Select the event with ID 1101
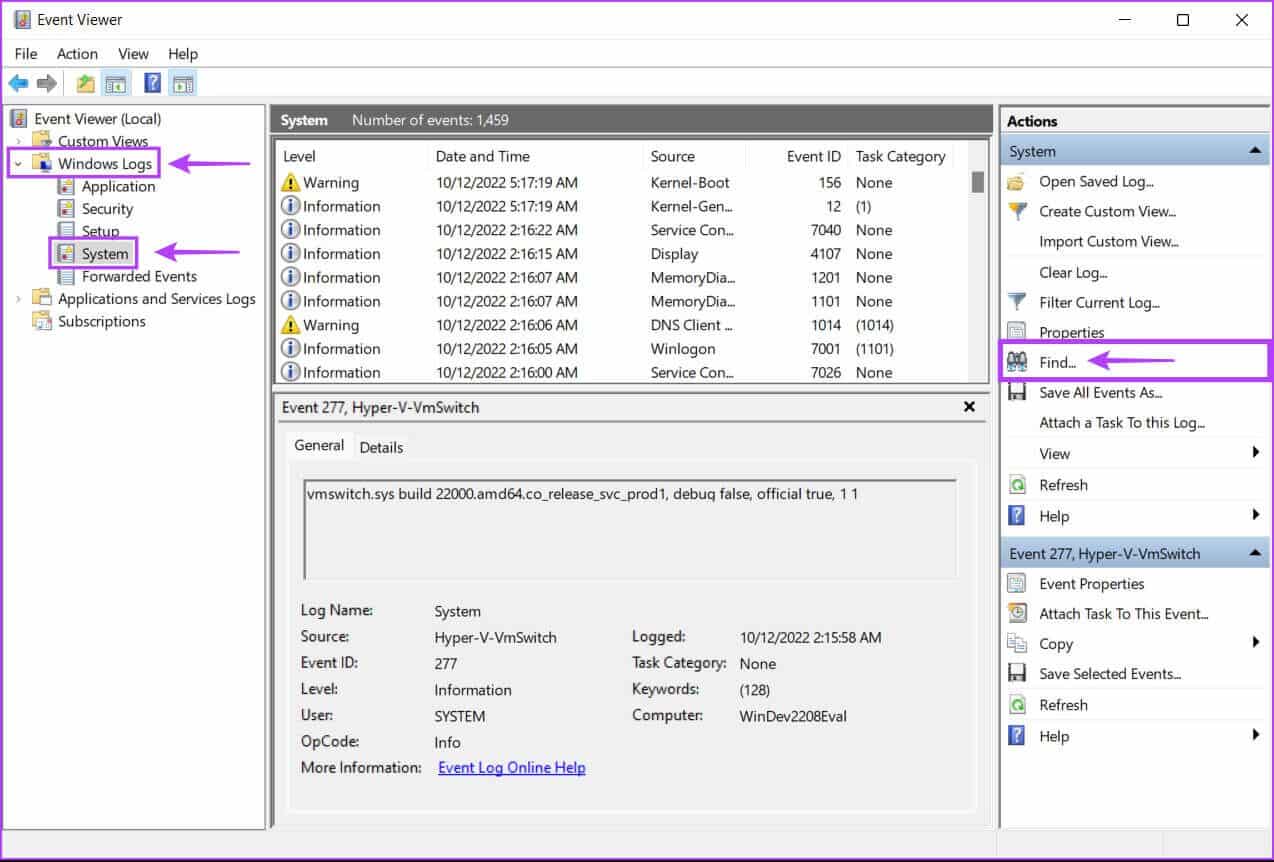The width and height of the screenshot is (1274, 862). point(621,301)
